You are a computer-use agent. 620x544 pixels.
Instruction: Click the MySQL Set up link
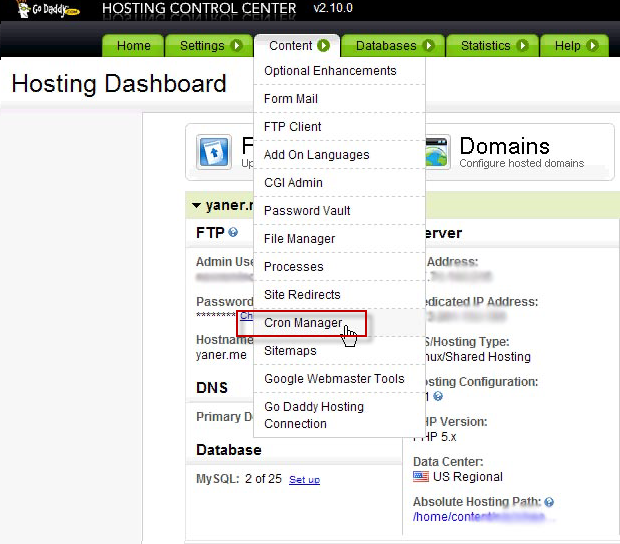[304, 480]
